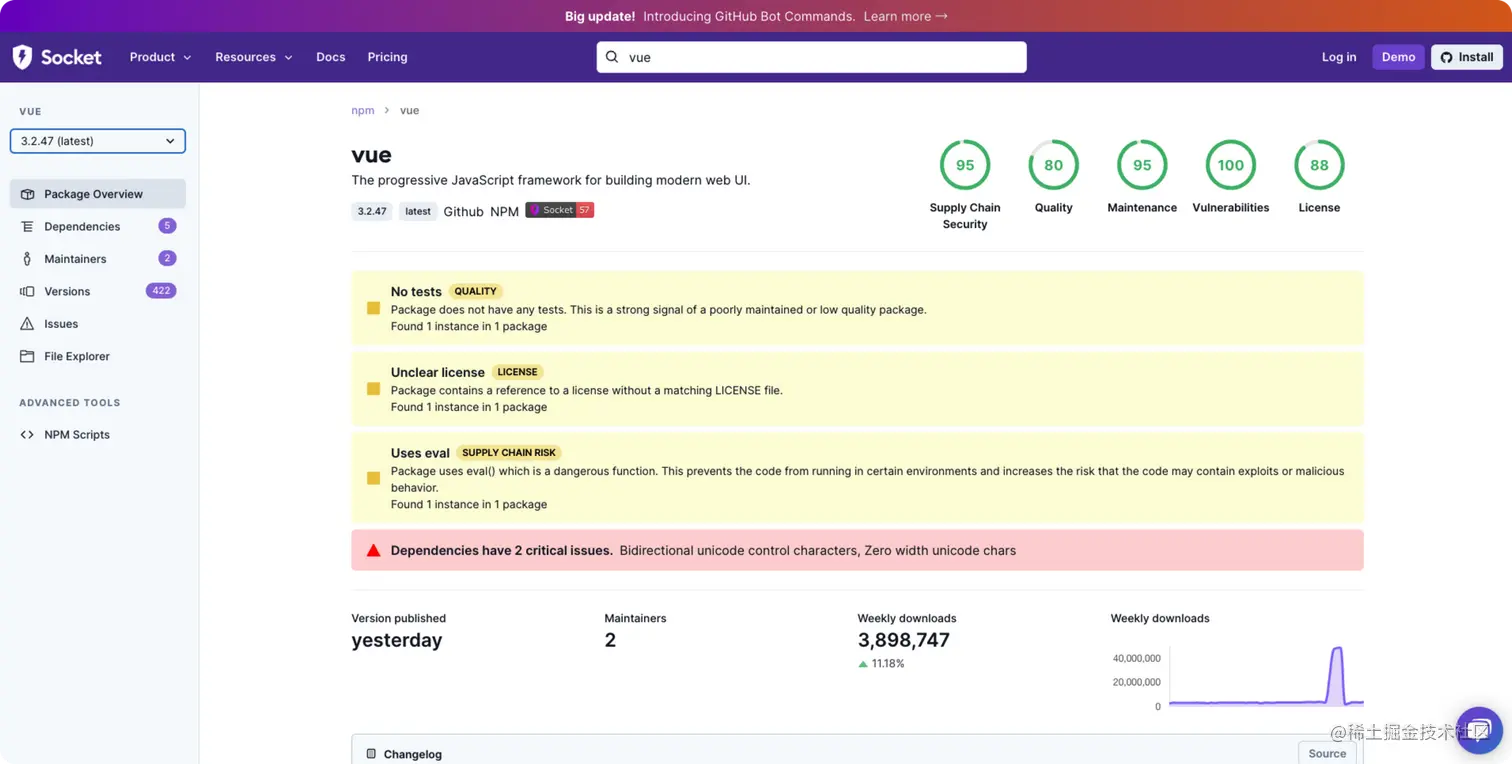The image size is (1512, 764).
Task: Open the Pricing page
Action: pos(387,57)
